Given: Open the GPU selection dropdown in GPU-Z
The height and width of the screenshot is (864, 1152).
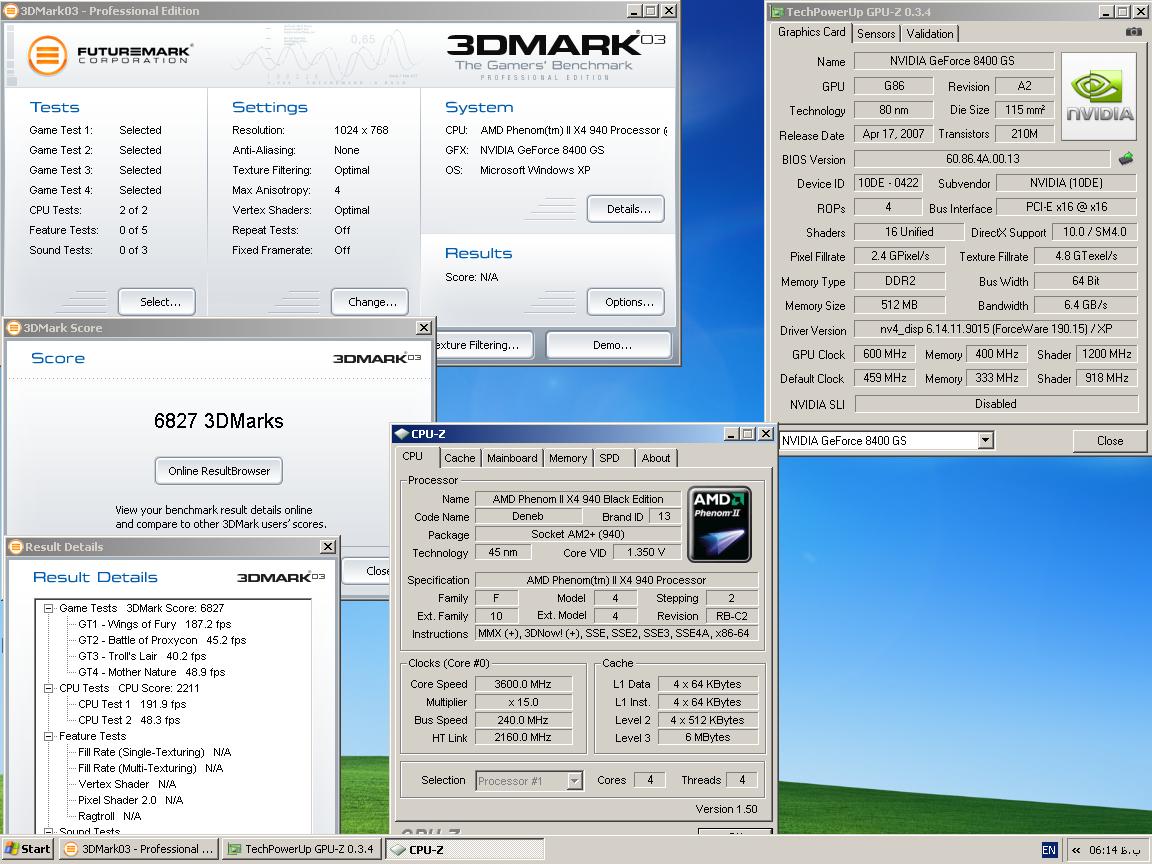Looking at the screenshot, I should coord(986,440).
